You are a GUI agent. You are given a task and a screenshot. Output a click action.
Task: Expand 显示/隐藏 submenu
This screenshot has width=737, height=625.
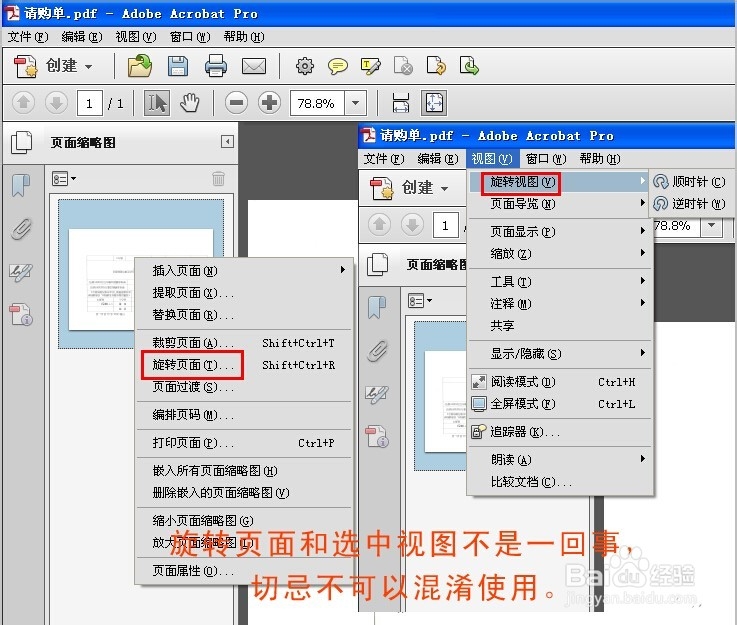559,353
